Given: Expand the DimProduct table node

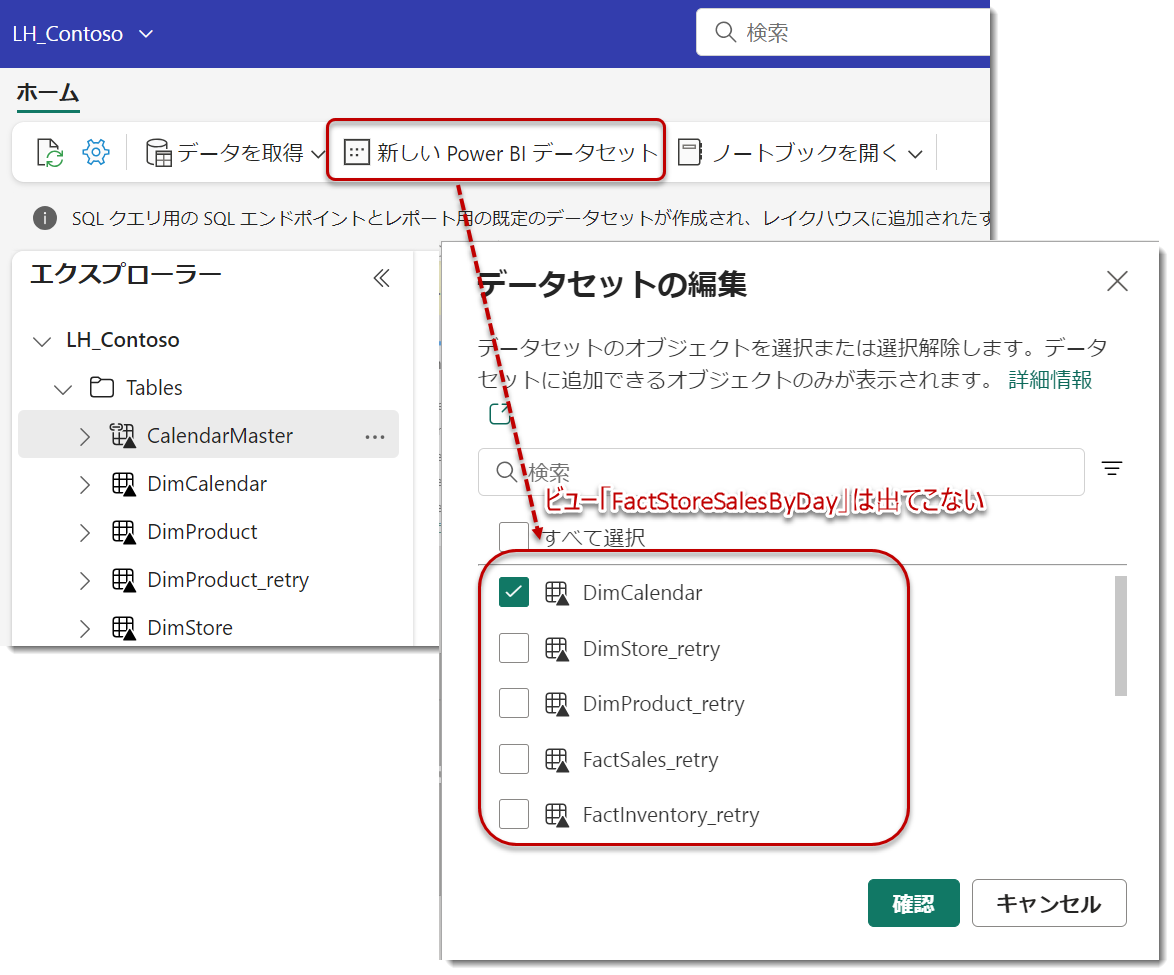Looking at the screenshot, I should 85,533.
